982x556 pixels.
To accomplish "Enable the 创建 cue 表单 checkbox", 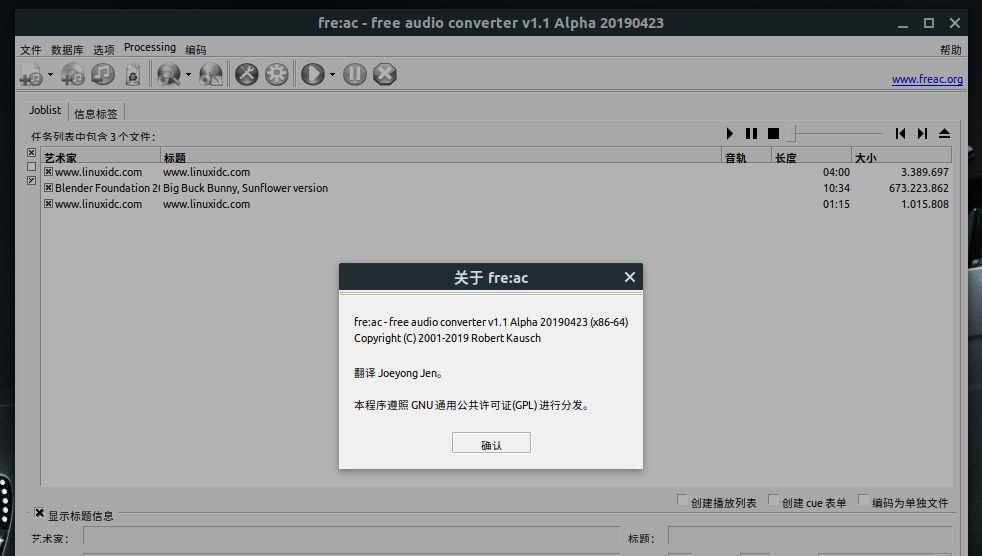I will 773,500.
